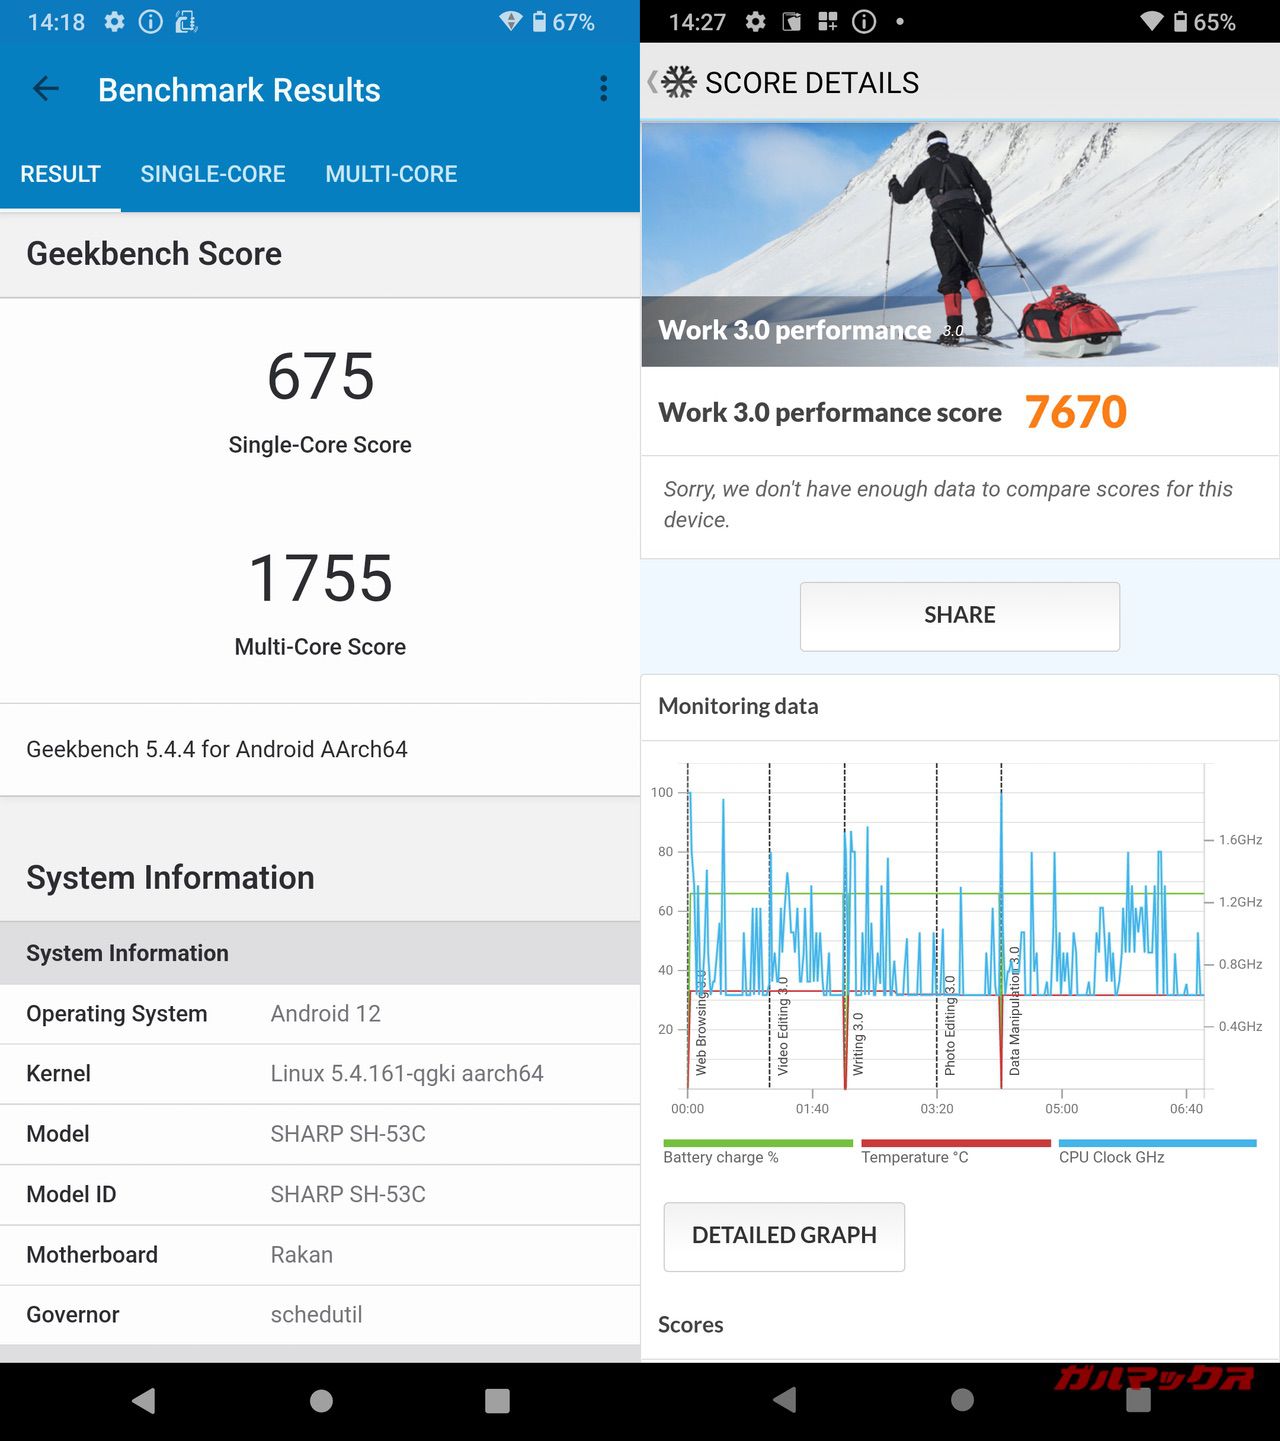This screenshot has width=1280, height=1441.
Task: Tap the PCMark snowflake logo icon
Action: tap(679, 82)
